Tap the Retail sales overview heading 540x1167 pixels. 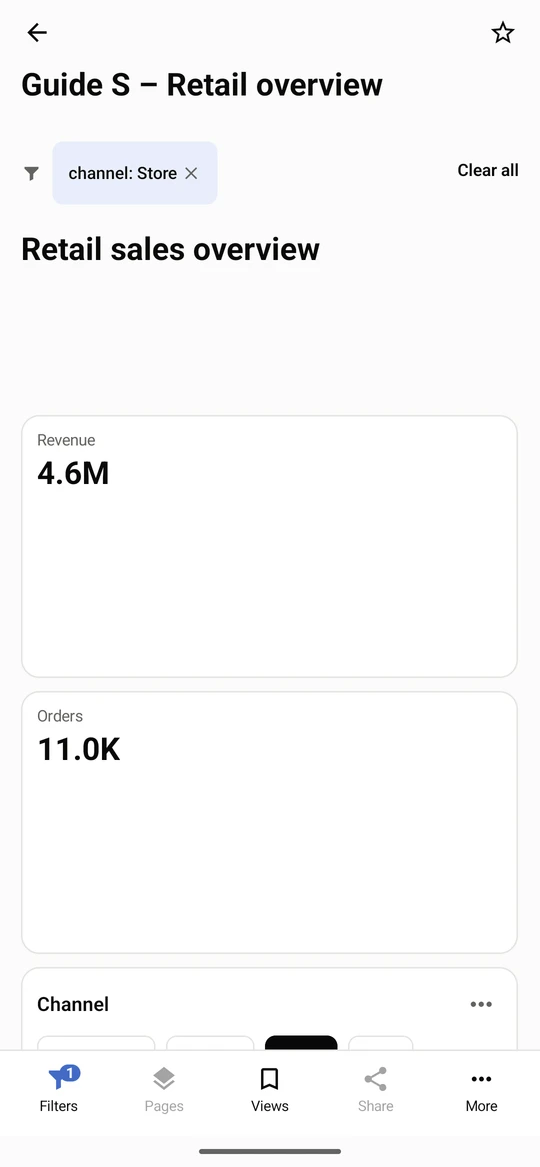[170, 249]
